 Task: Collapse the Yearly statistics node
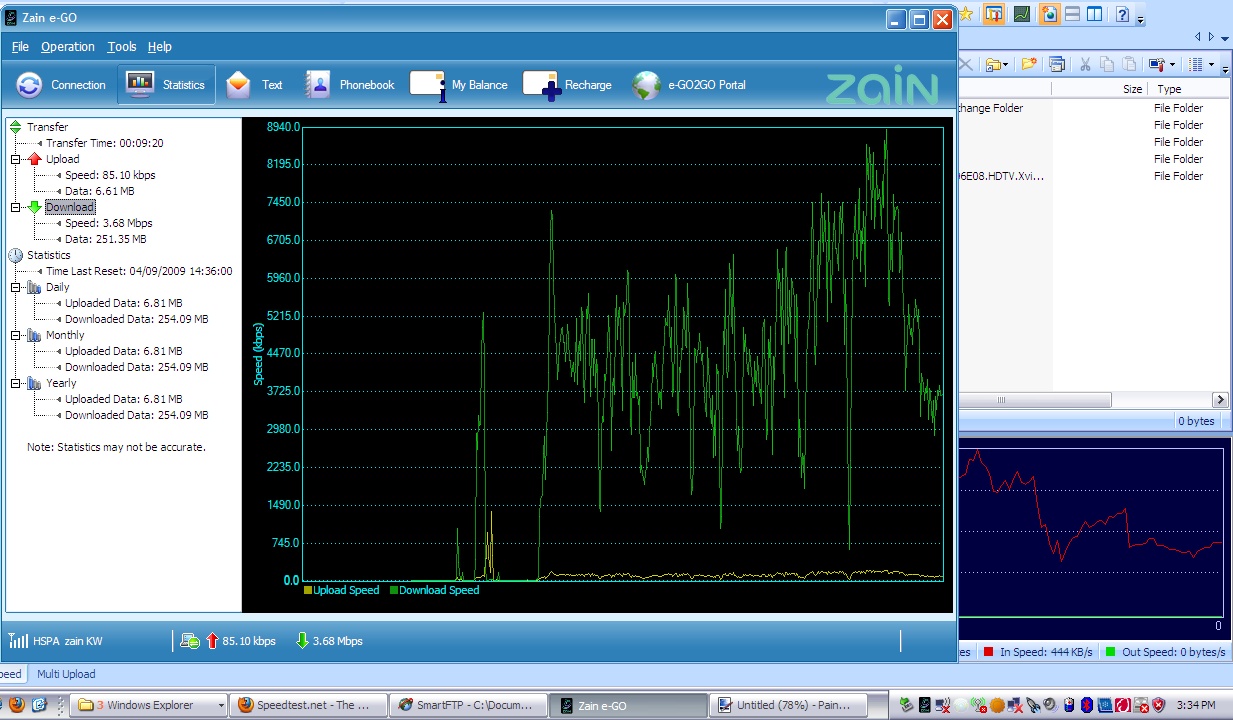[x=16, y=383]
